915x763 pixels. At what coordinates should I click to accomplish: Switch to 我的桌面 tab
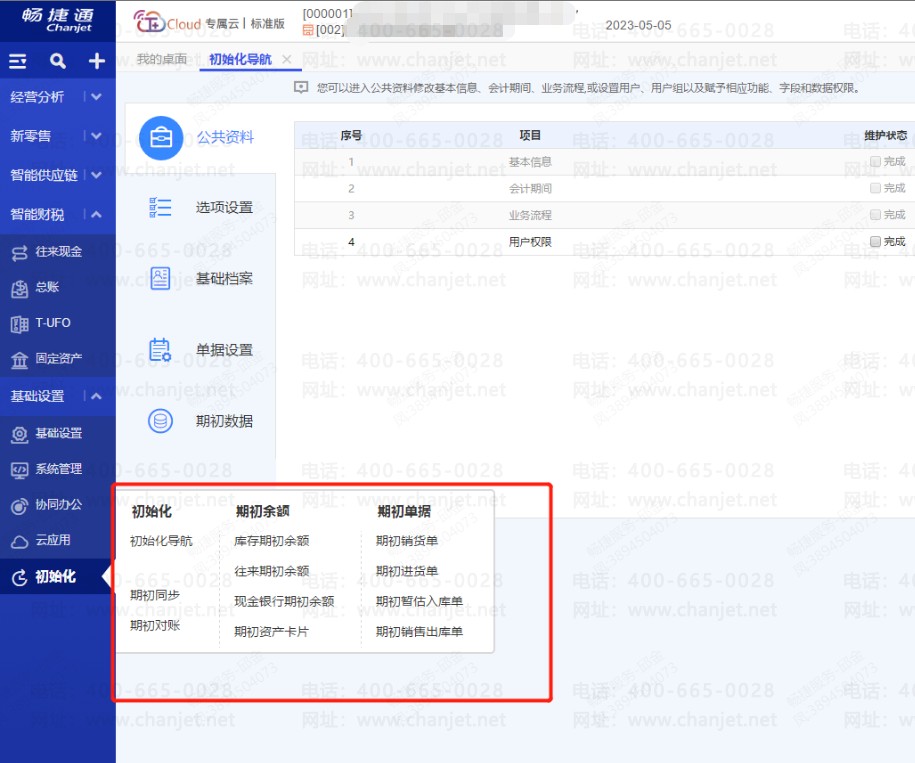coord(162,59)
